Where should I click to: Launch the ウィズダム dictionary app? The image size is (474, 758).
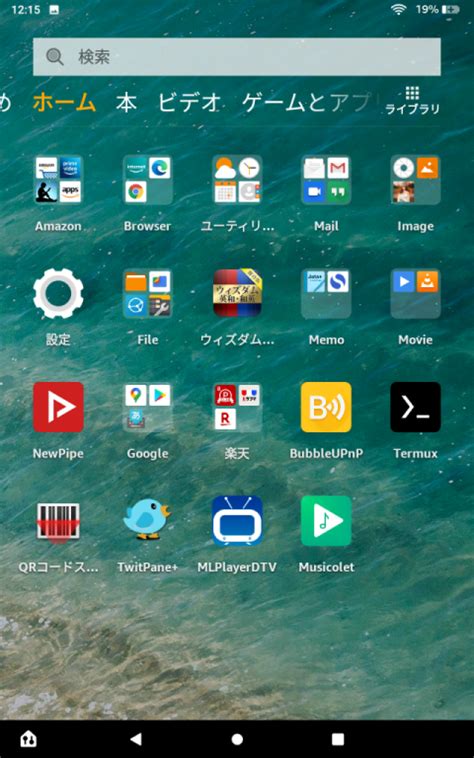coord(237,293)
